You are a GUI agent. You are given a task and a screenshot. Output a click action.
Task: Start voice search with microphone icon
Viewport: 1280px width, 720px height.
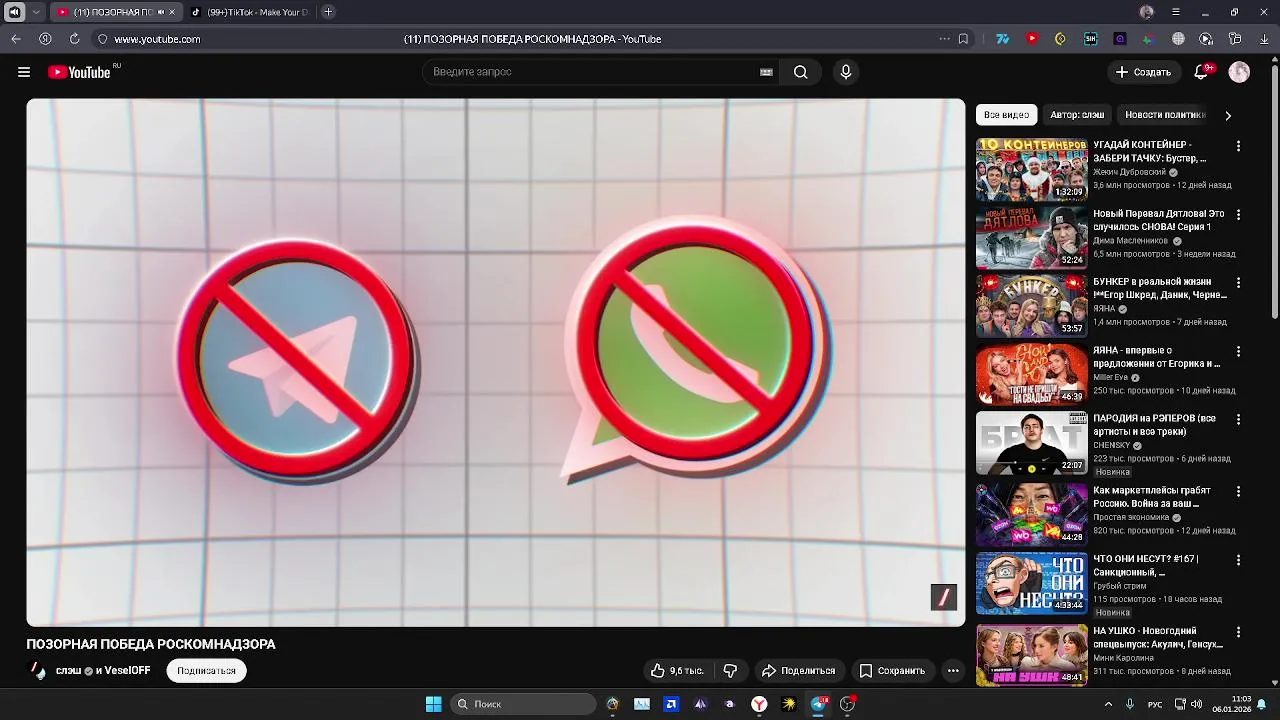tap(846, 72)
